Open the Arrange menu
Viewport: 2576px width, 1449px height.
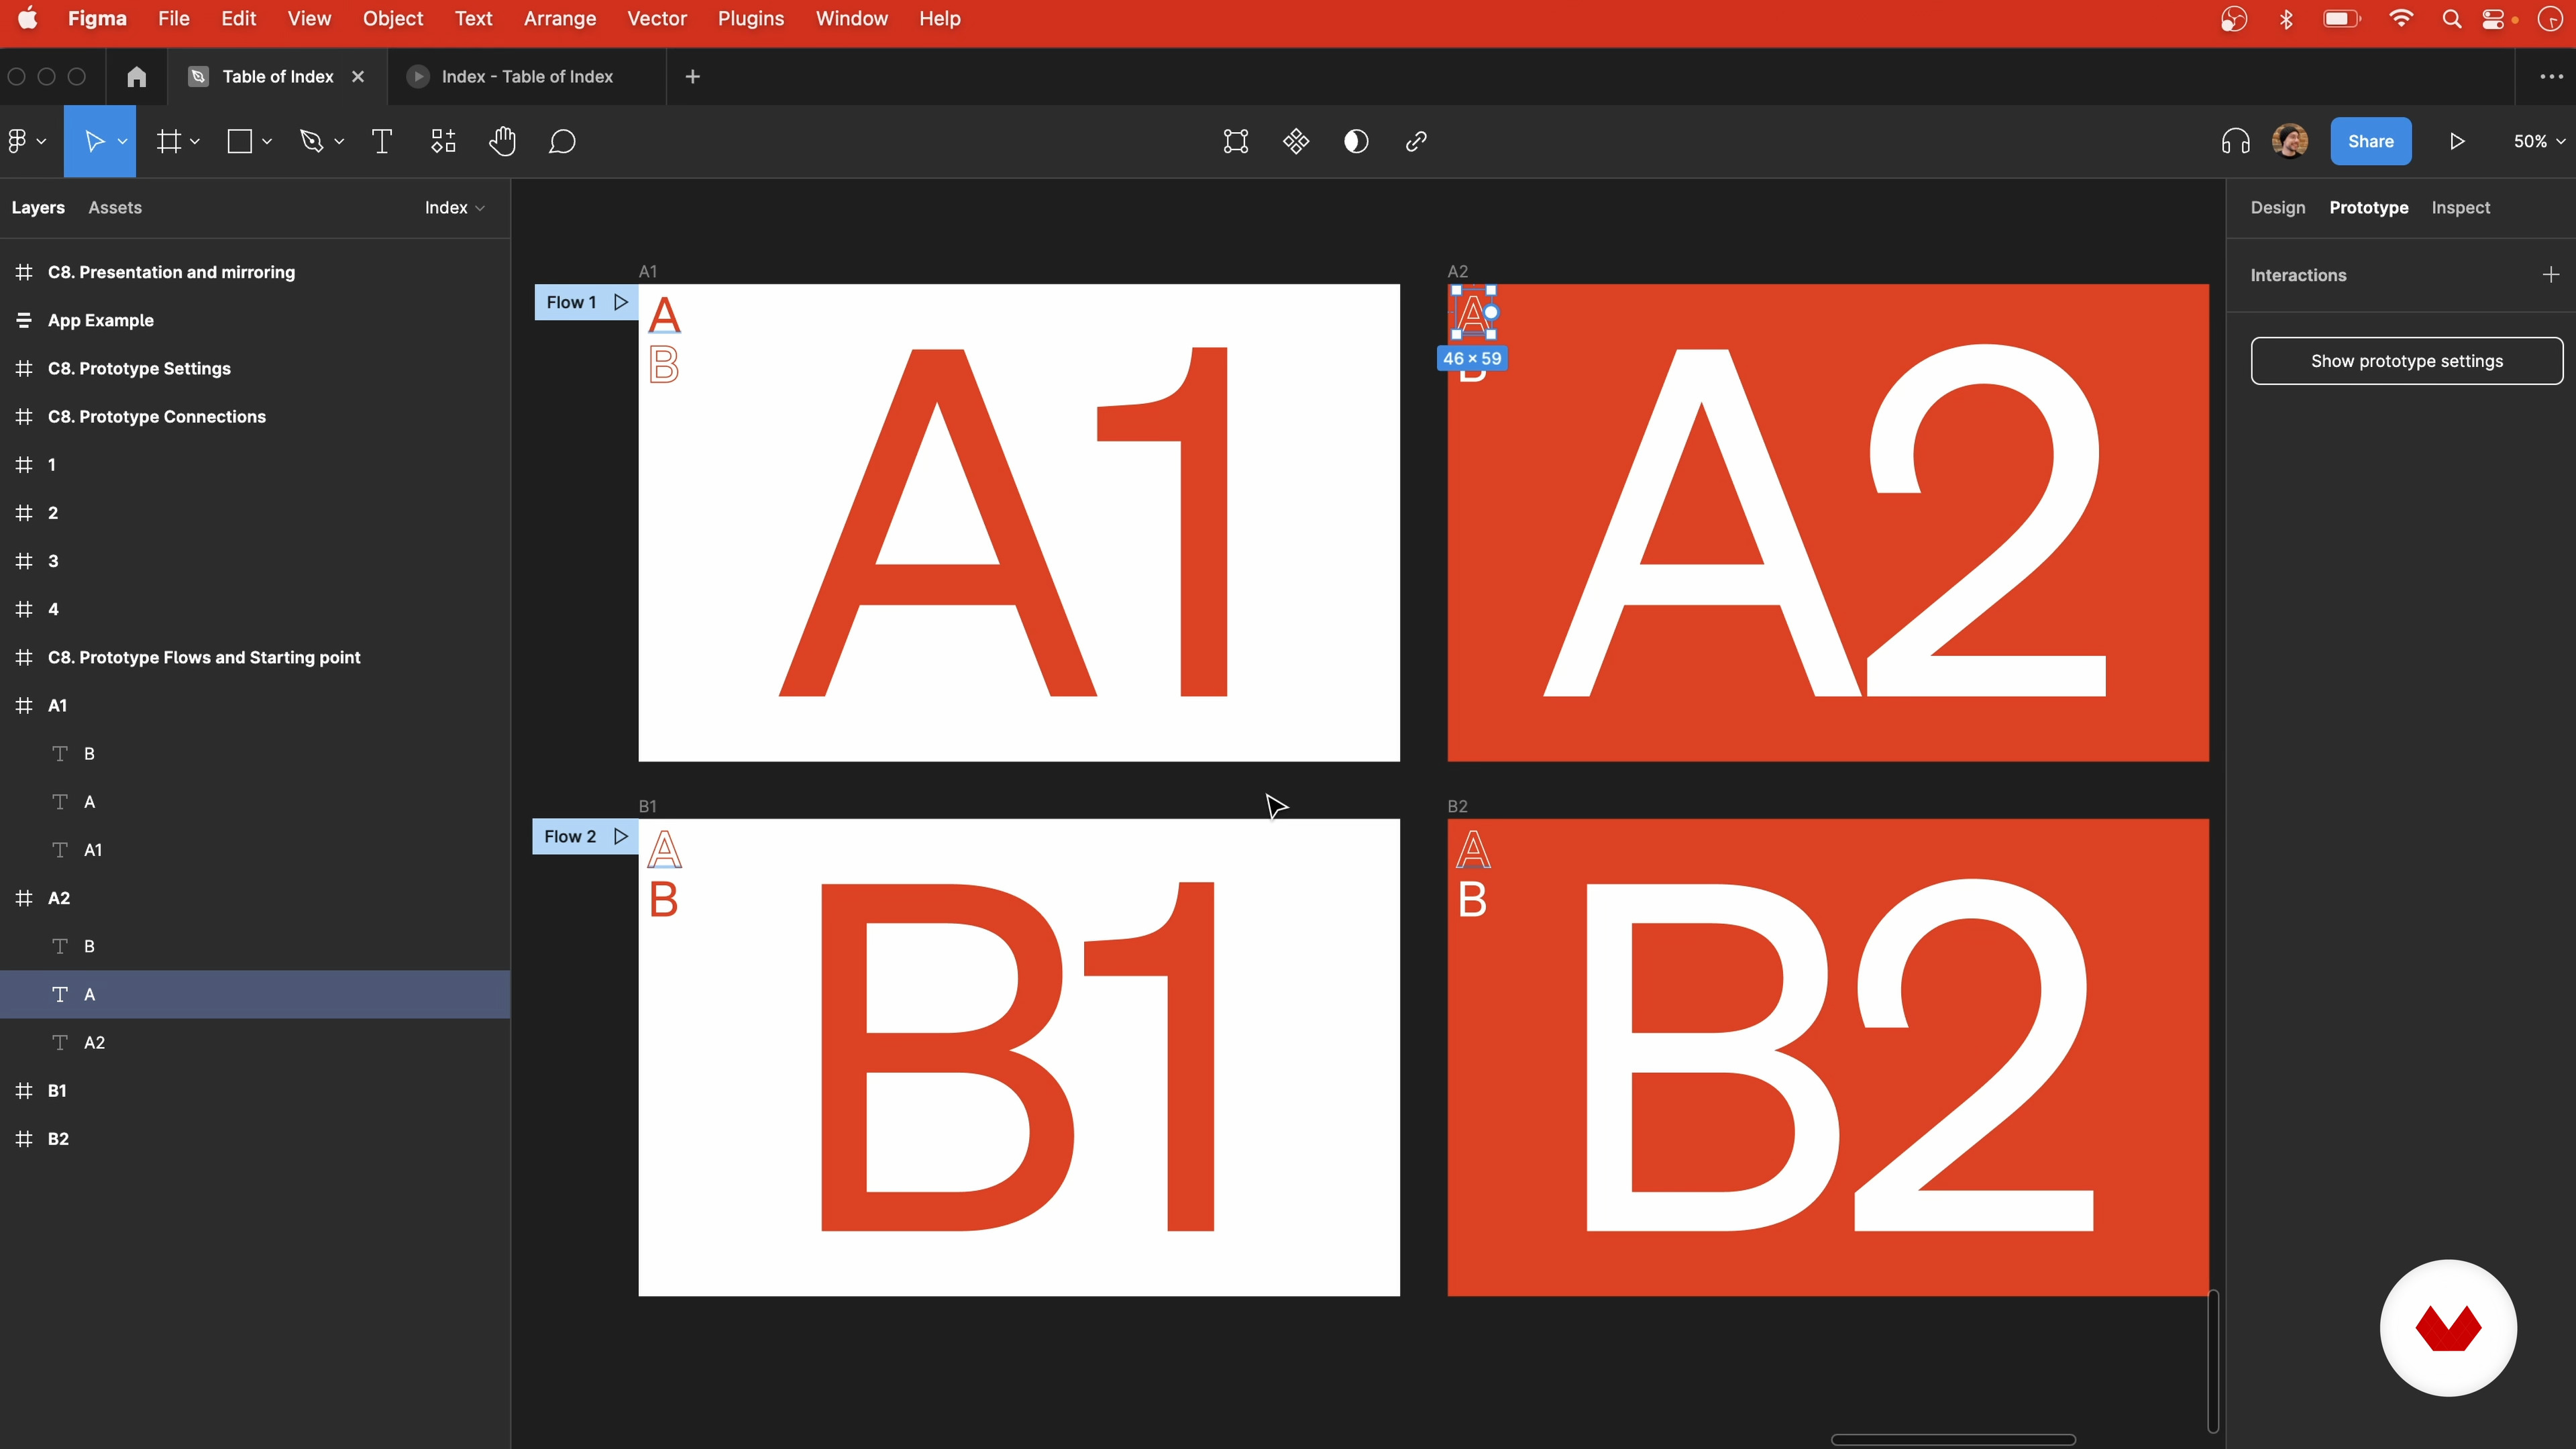click(560, 19)
